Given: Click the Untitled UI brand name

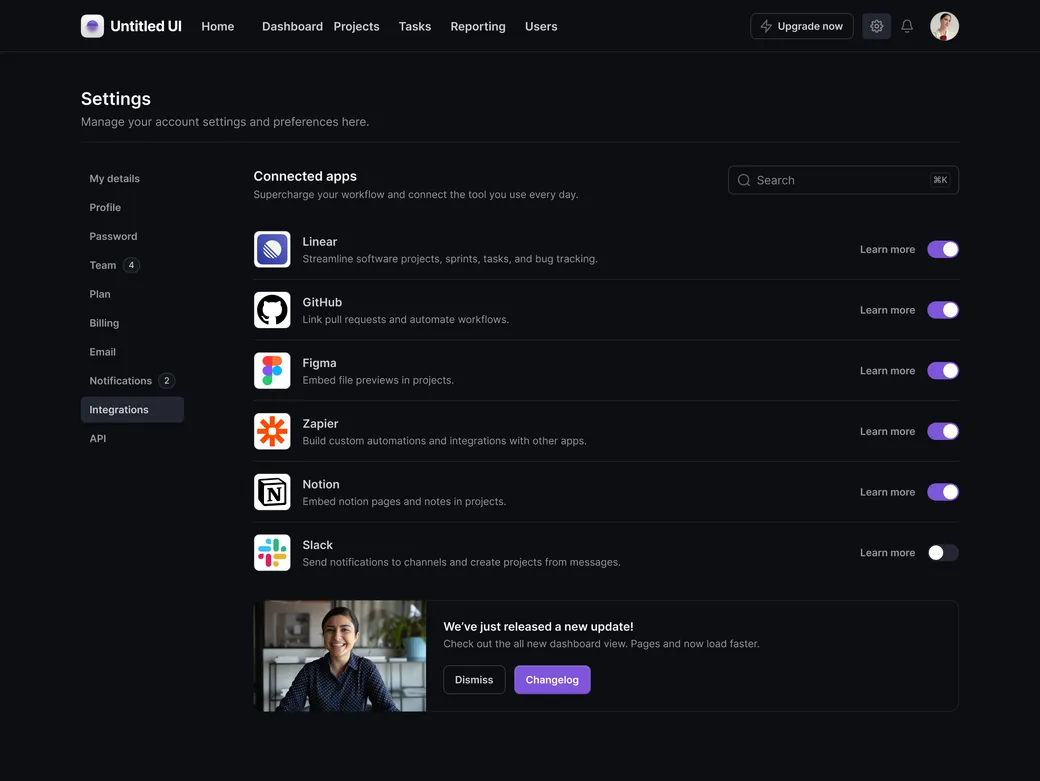Looking at the screenshot, I should (146, 27).
